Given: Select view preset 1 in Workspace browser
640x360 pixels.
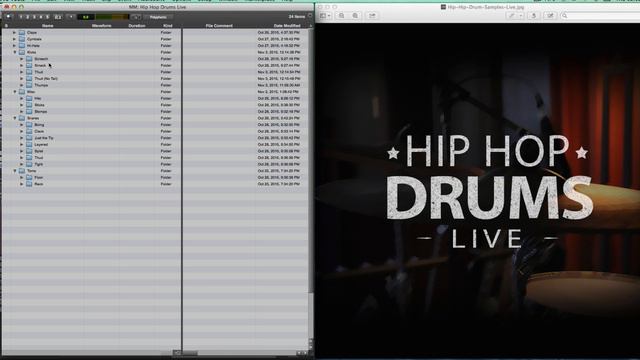Looking at the screenshot, I should click(21, 17).
